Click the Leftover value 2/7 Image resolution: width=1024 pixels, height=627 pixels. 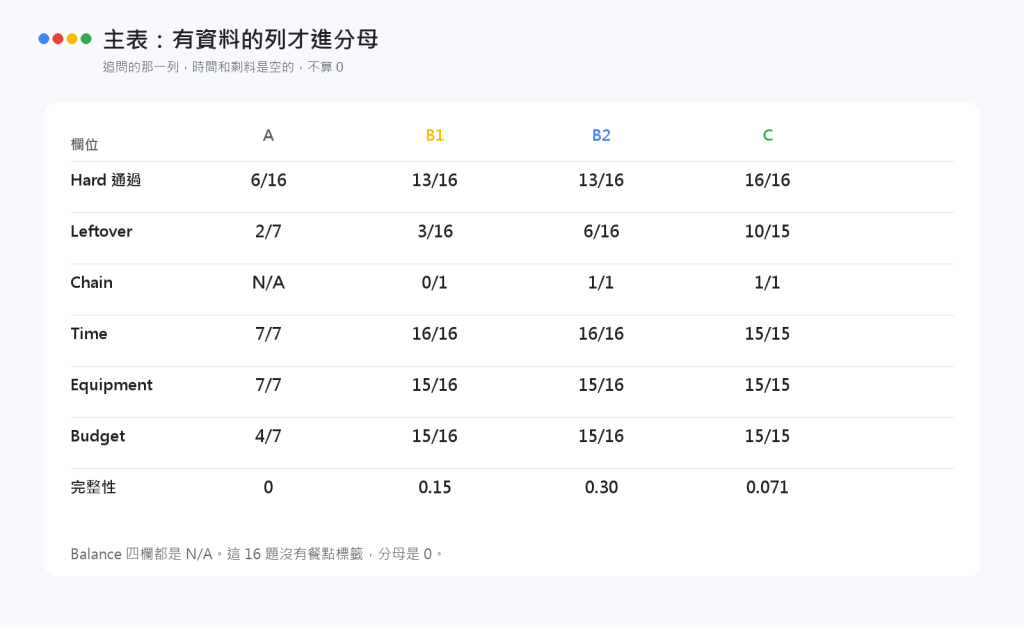pyautogui.click(x=268, y=231)
